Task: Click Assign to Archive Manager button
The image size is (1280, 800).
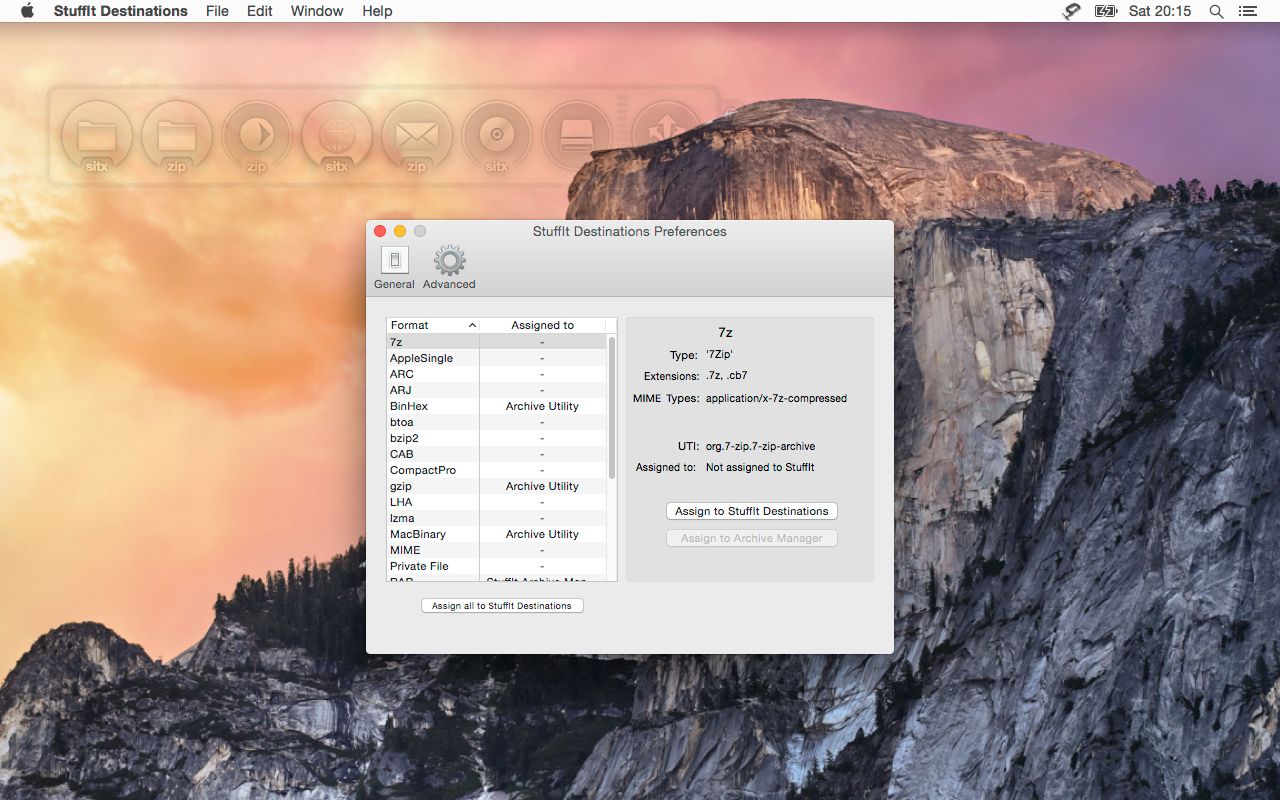Action: pyautogui.click(x=752, y=538)
